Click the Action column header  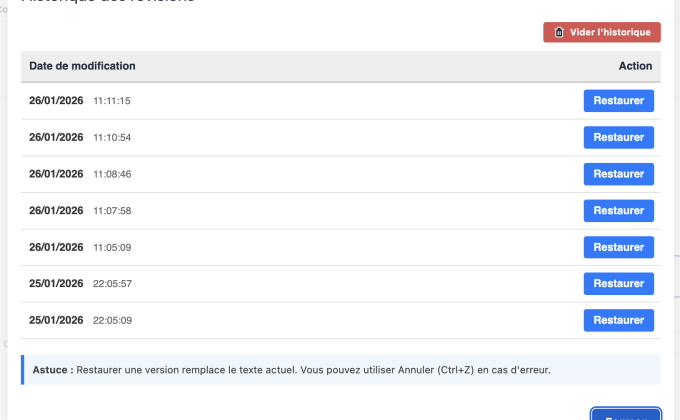(x=635, y=66)
